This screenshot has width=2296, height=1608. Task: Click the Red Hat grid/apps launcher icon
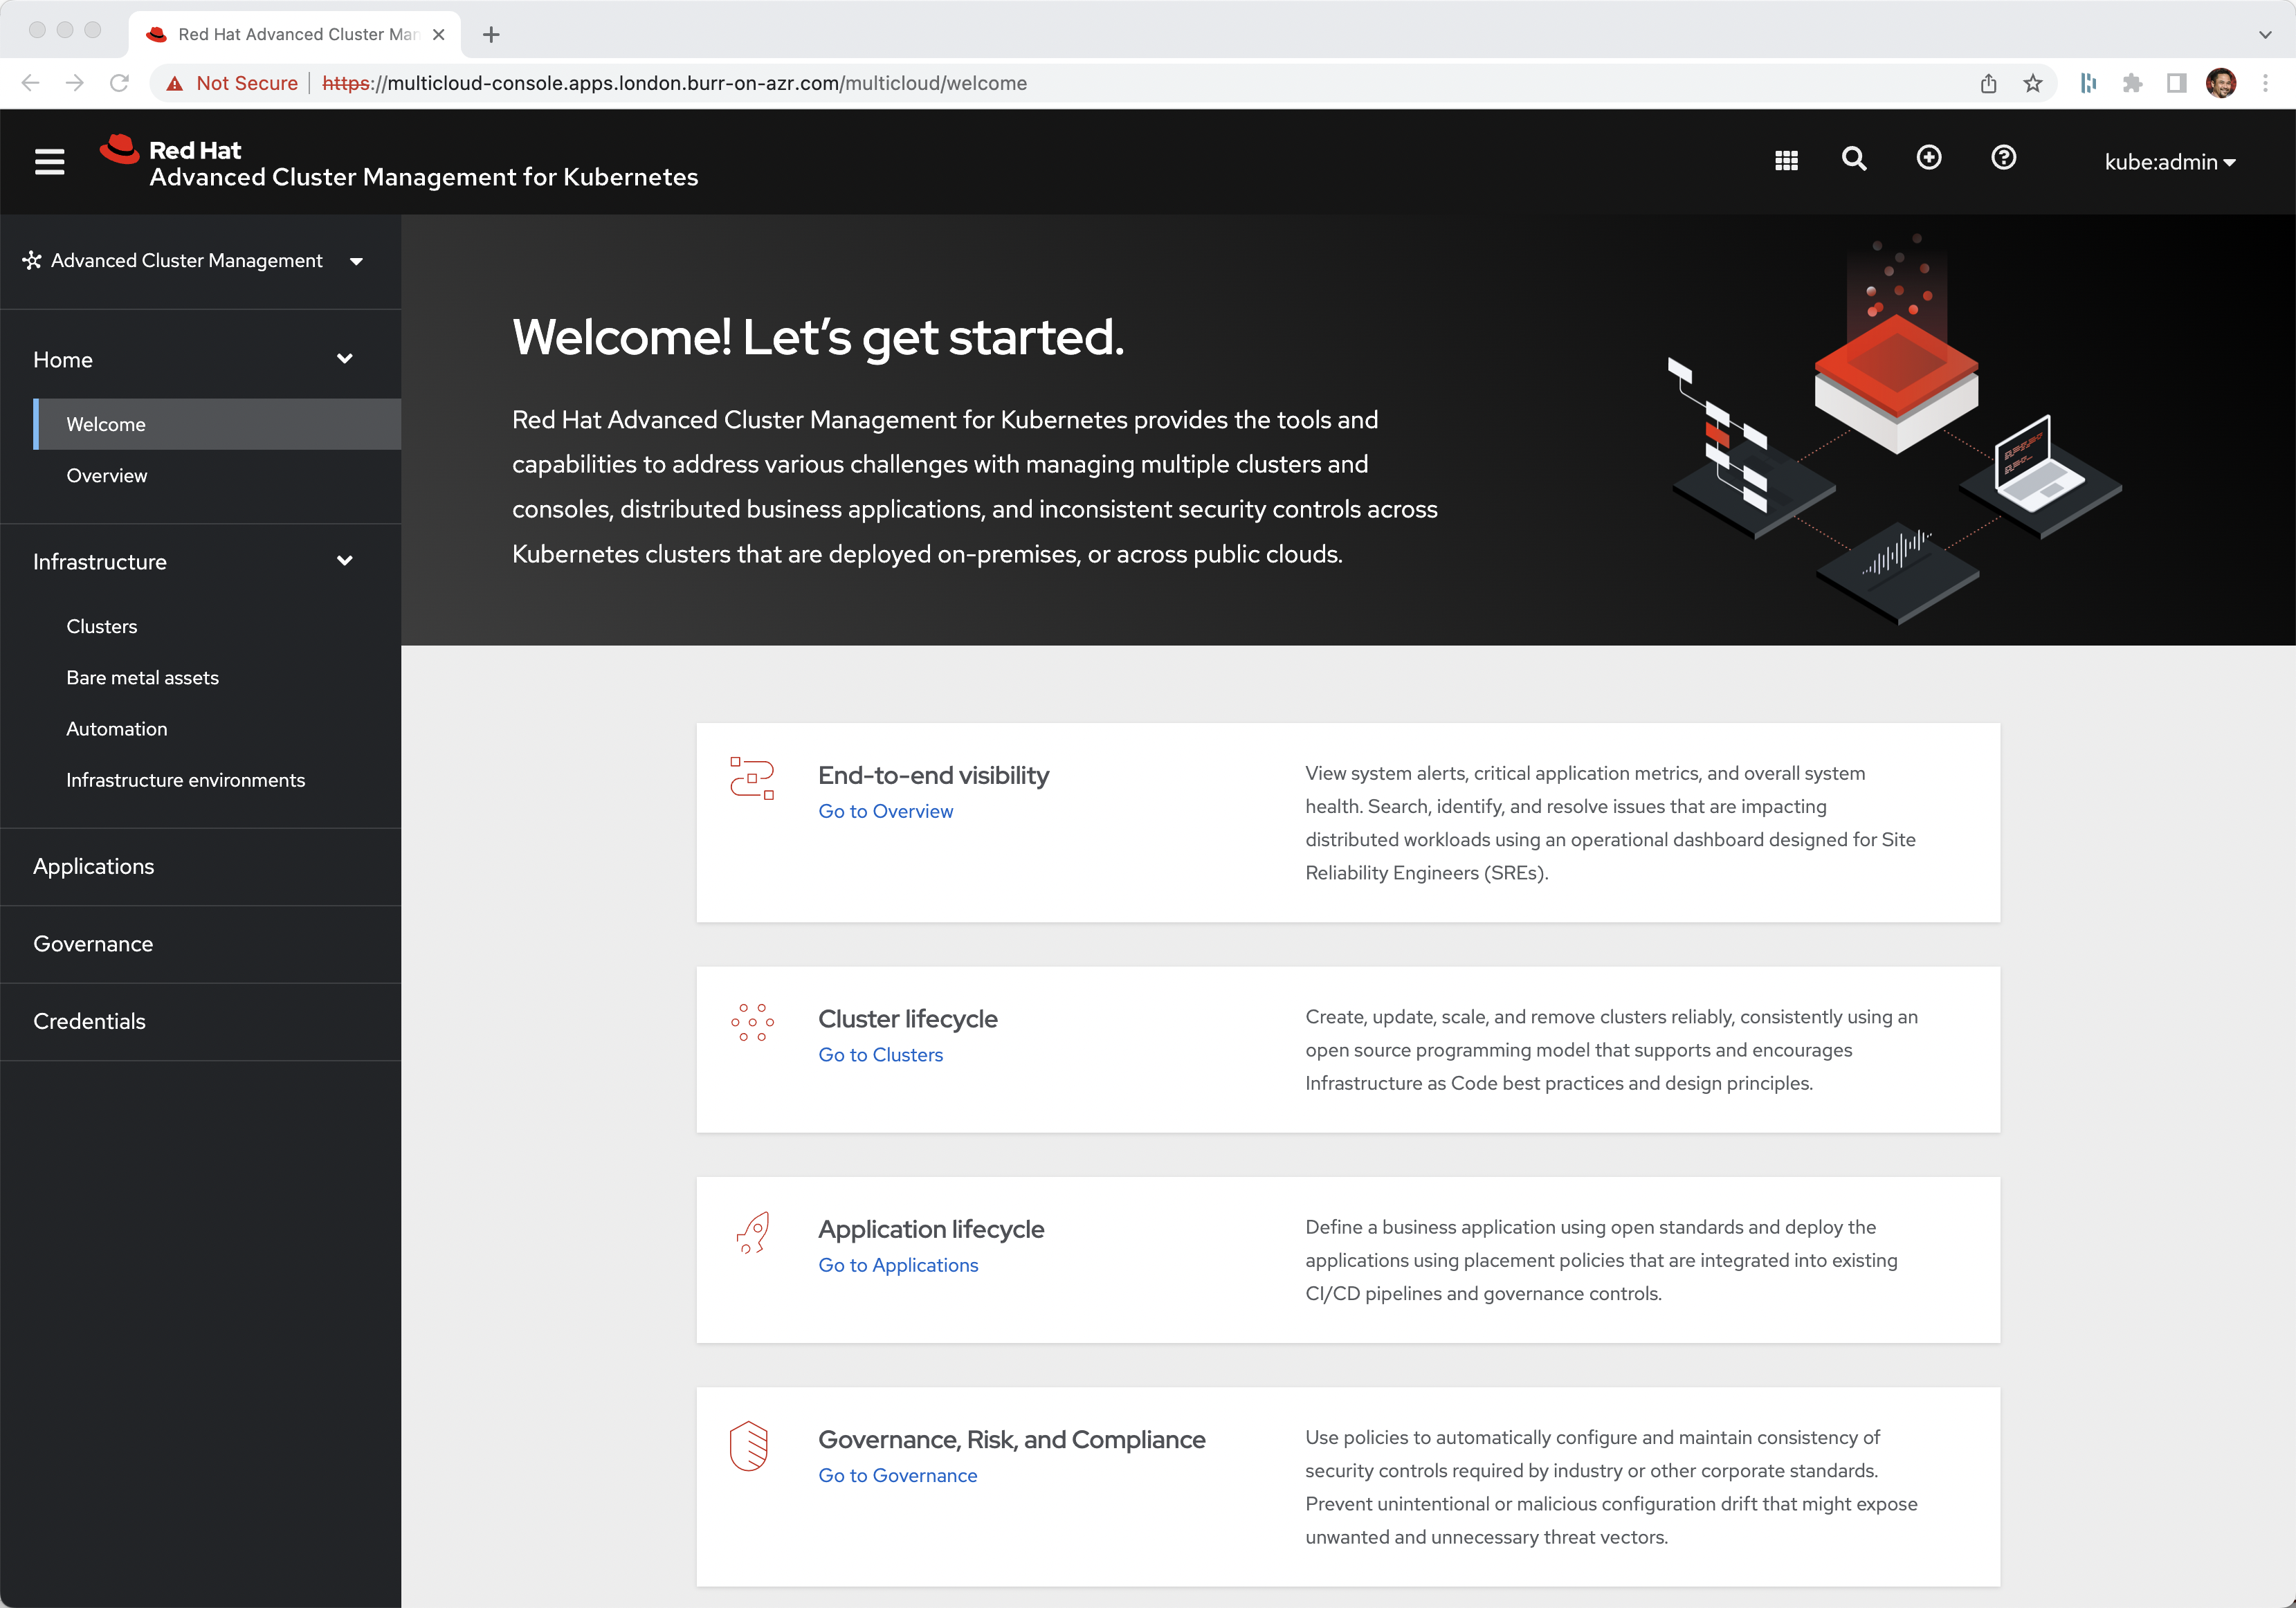[x=1788, y=158]
